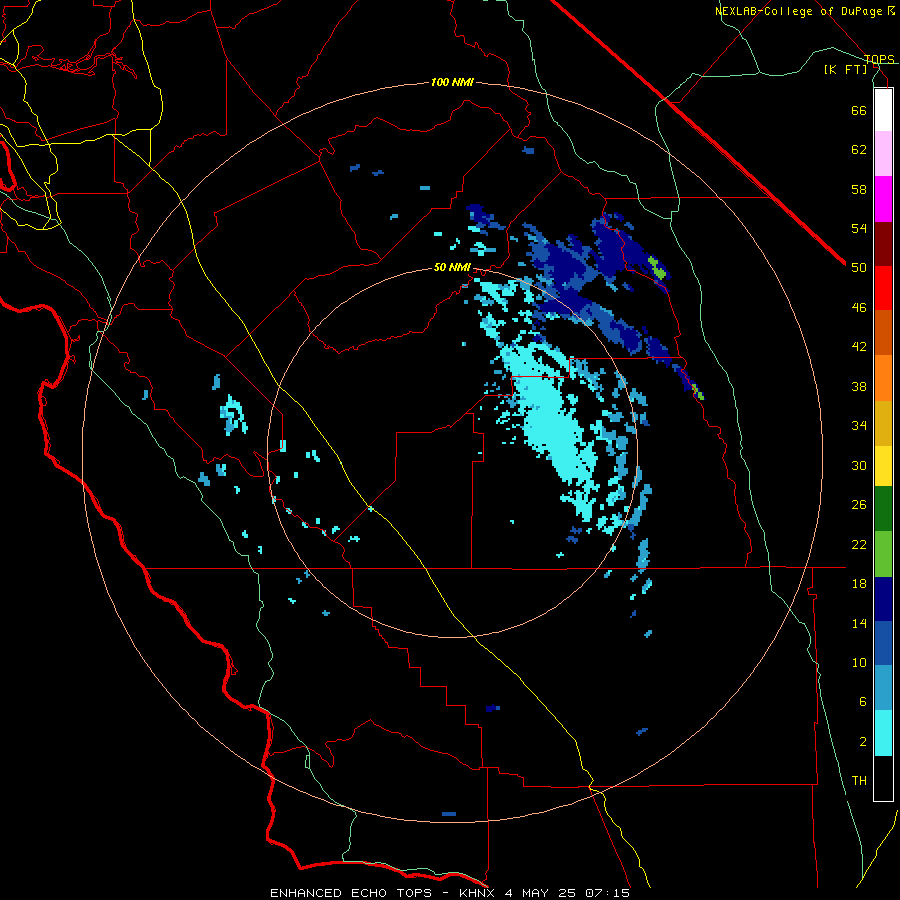The height and width of the screenshot is (900, 900).
Task: Click the '50' legend value
Action: [859, 268]
